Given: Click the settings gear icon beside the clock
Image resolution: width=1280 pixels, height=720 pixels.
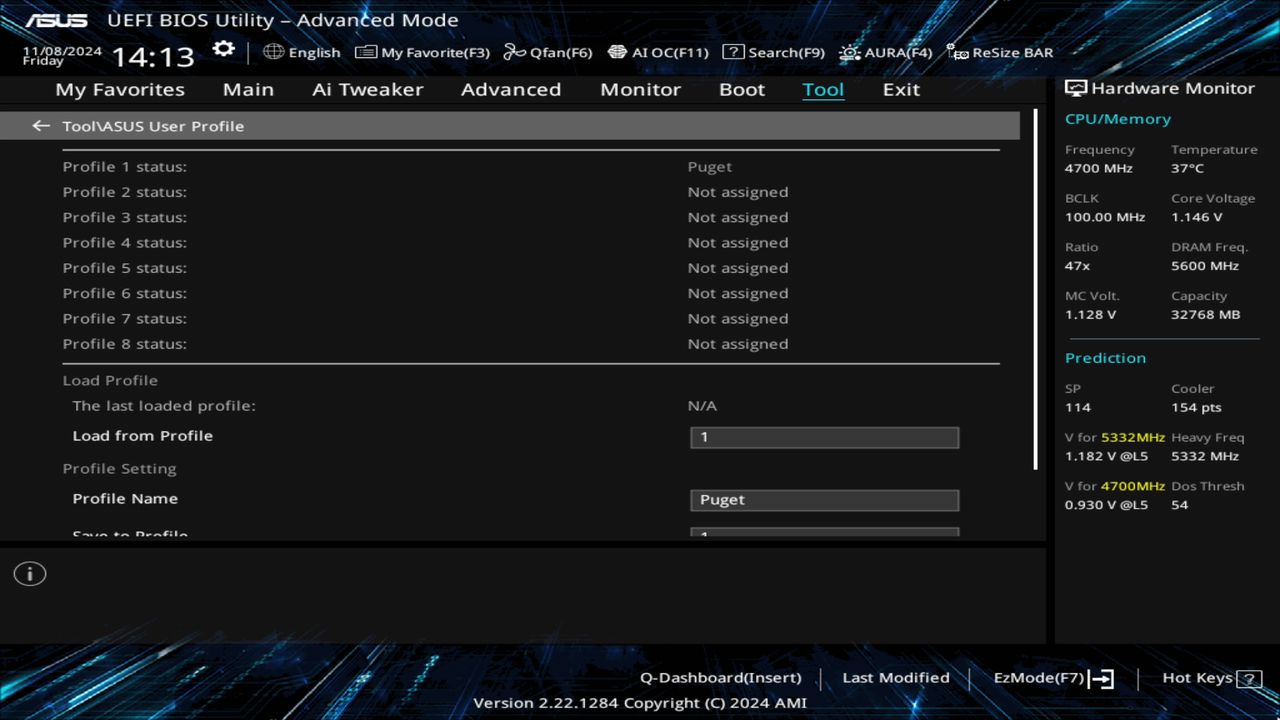Looking at the screenshot, I should [224, 50].
